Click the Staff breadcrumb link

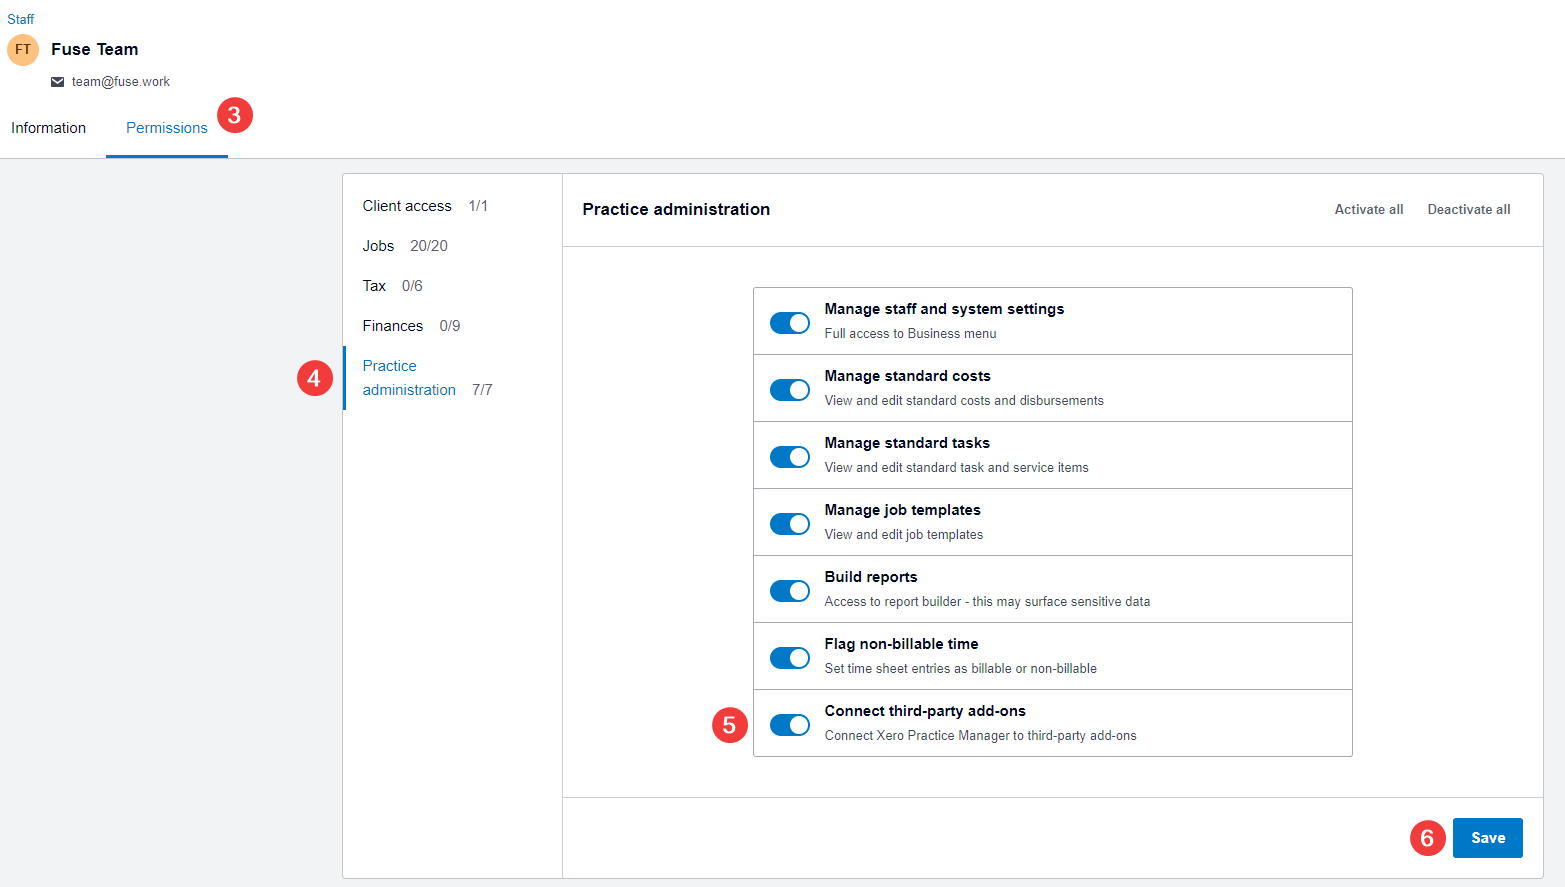tap(20, 19)
